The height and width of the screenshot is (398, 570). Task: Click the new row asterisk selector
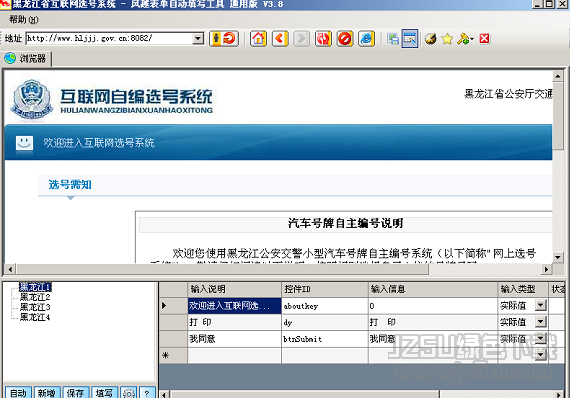[x=173, y=355]
